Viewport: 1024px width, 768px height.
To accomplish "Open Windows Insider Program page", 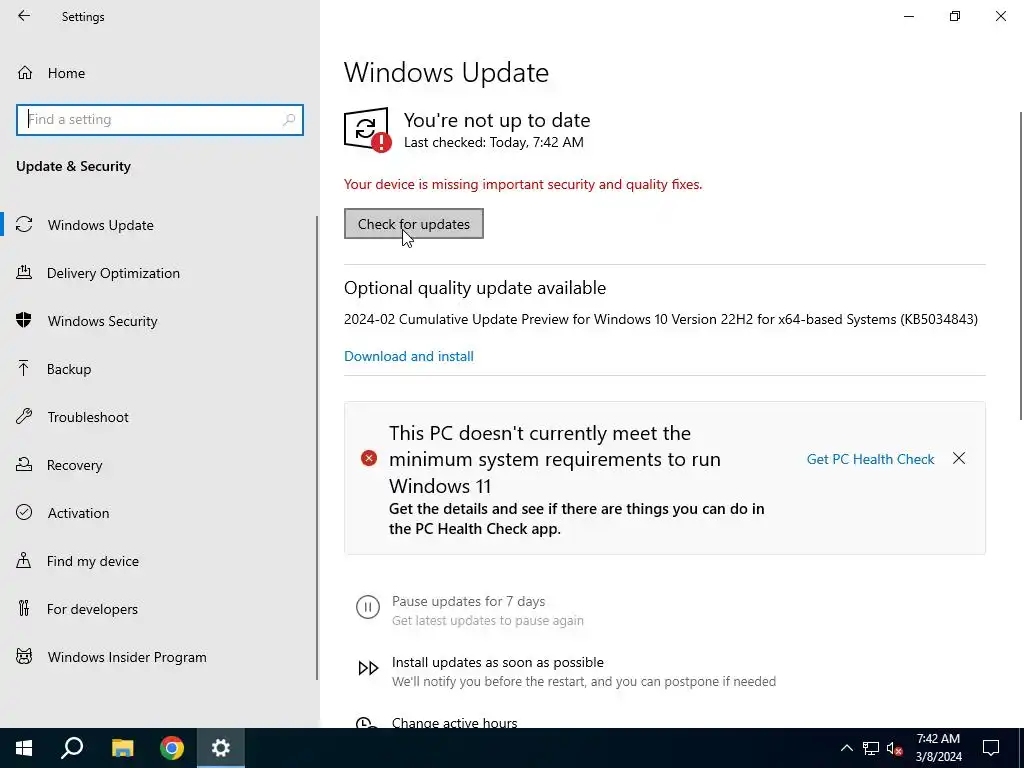I will point(158,657).
